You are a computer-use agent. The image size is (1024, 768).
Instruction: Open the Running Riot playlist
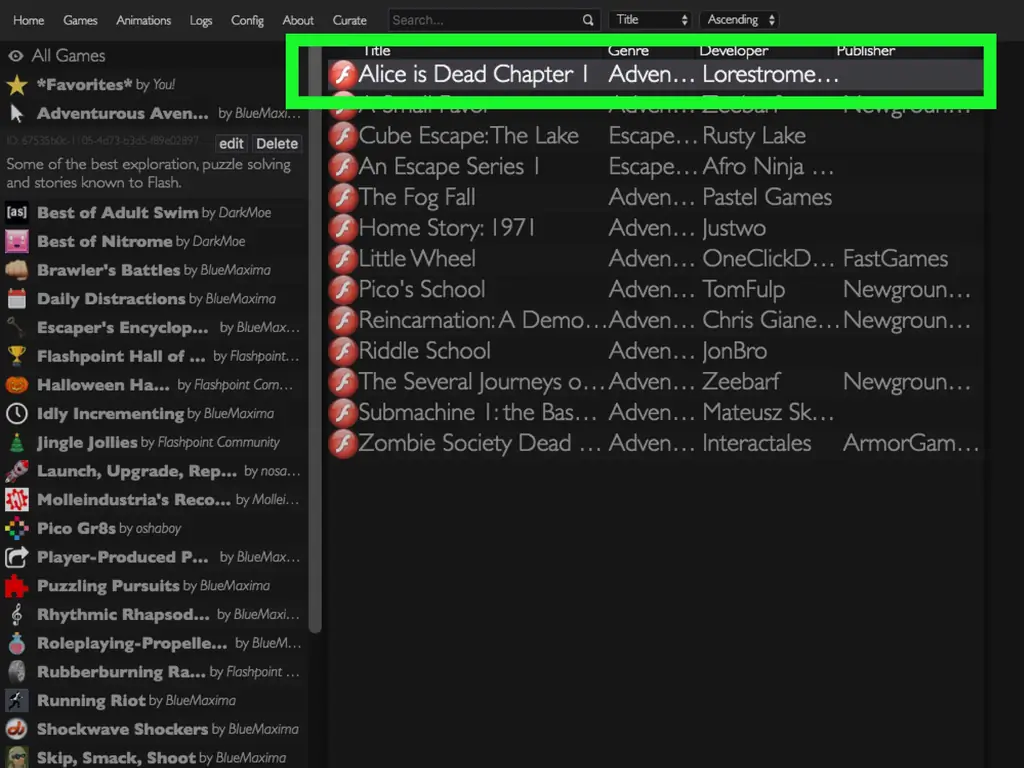153,701
